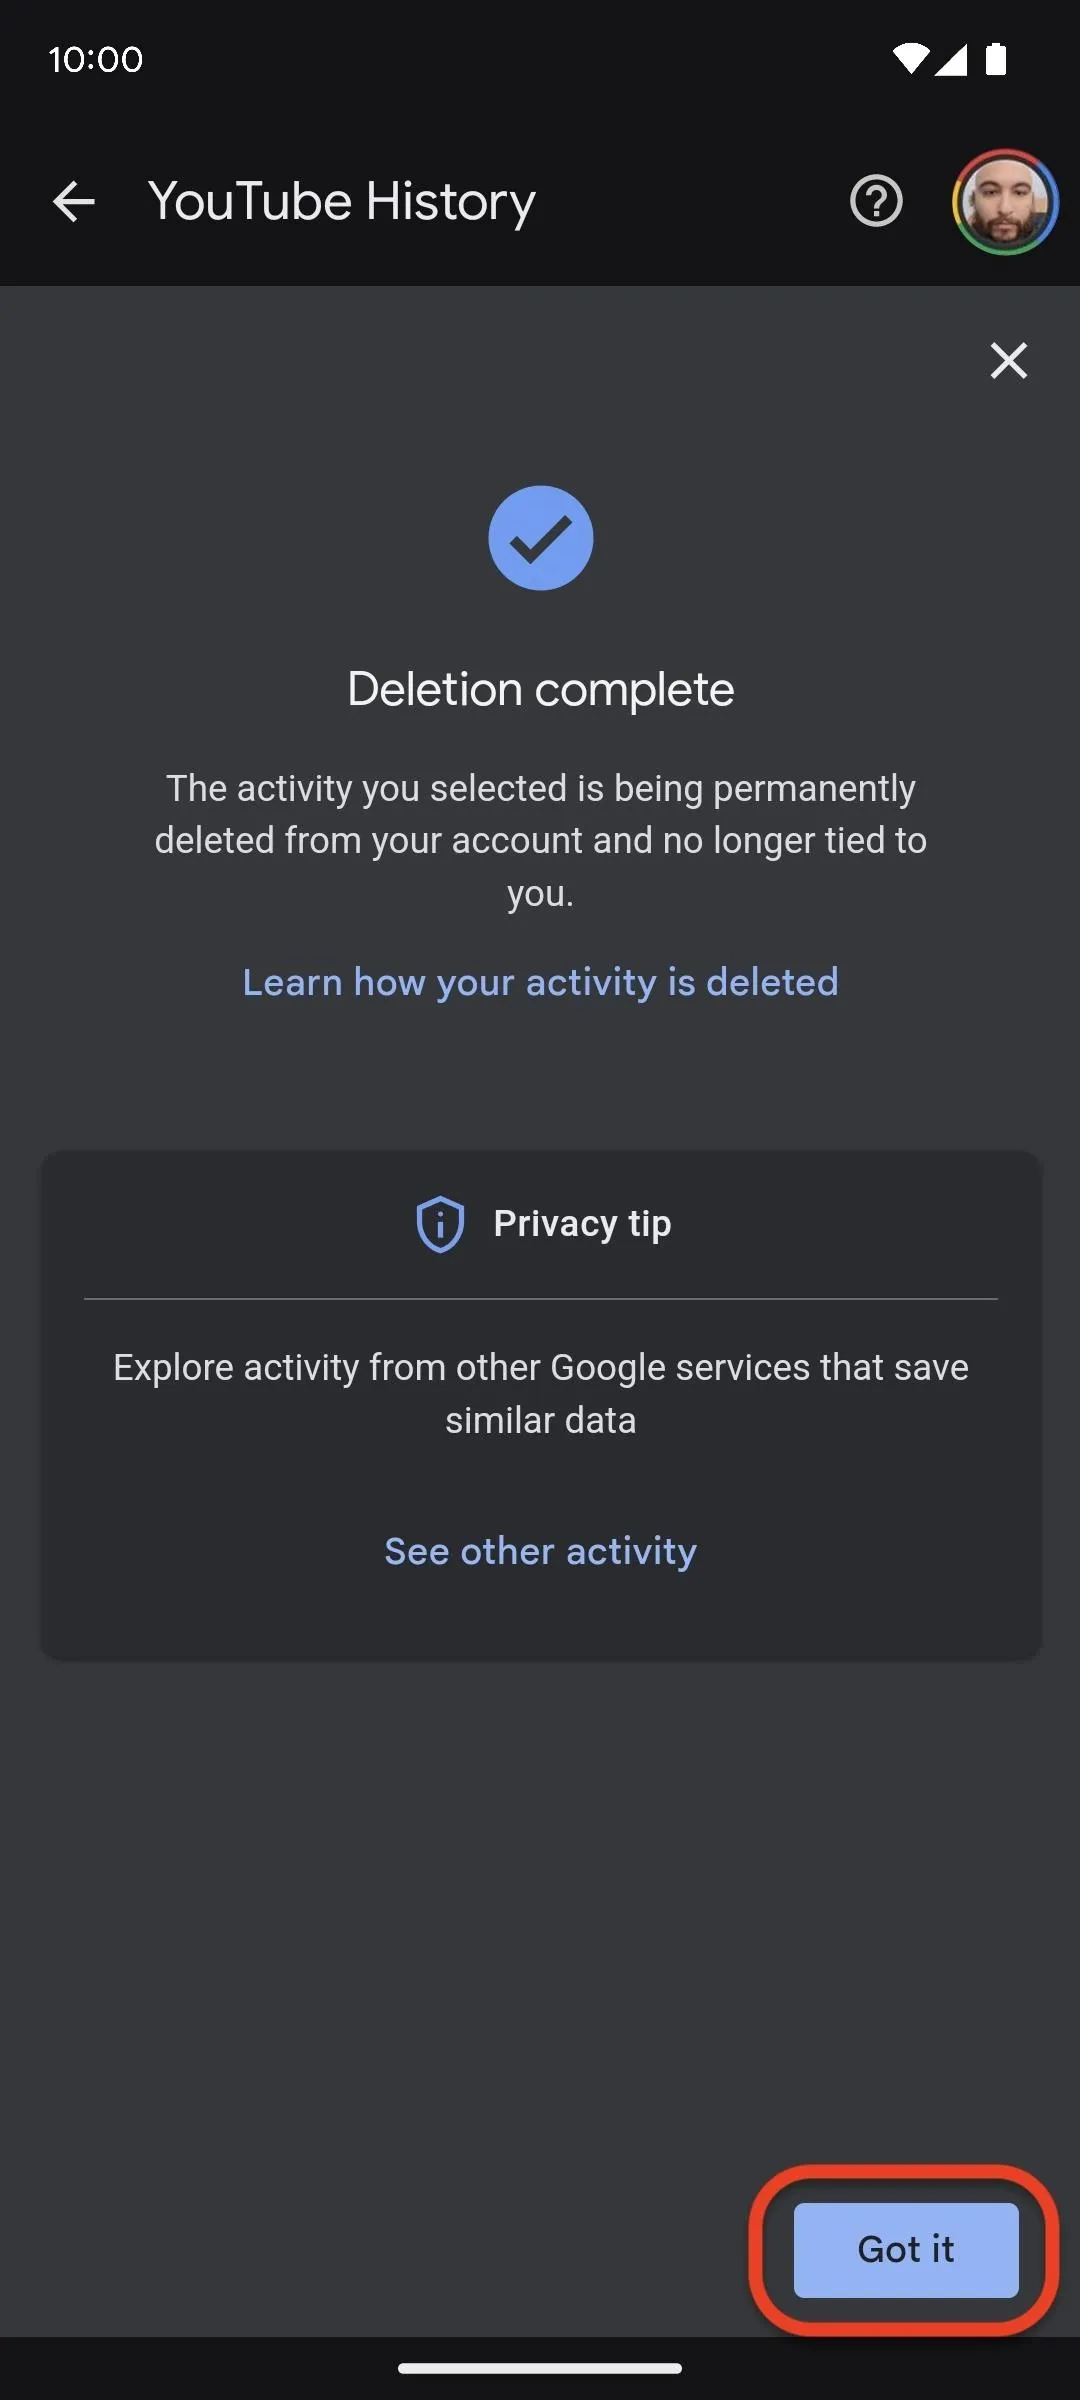This screenshot has height=2400, width=1080.
Task: Tap the Privacy tip label text
Action: point(582,1224)
